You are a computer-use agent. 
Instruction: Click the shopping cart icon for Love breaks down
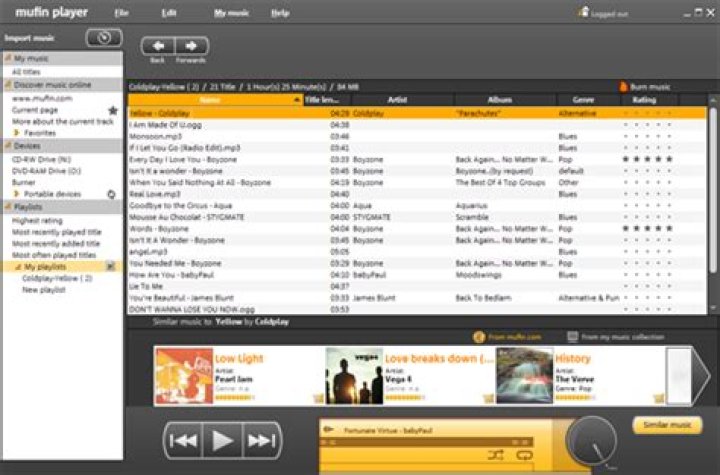click(x=488, y=398)
